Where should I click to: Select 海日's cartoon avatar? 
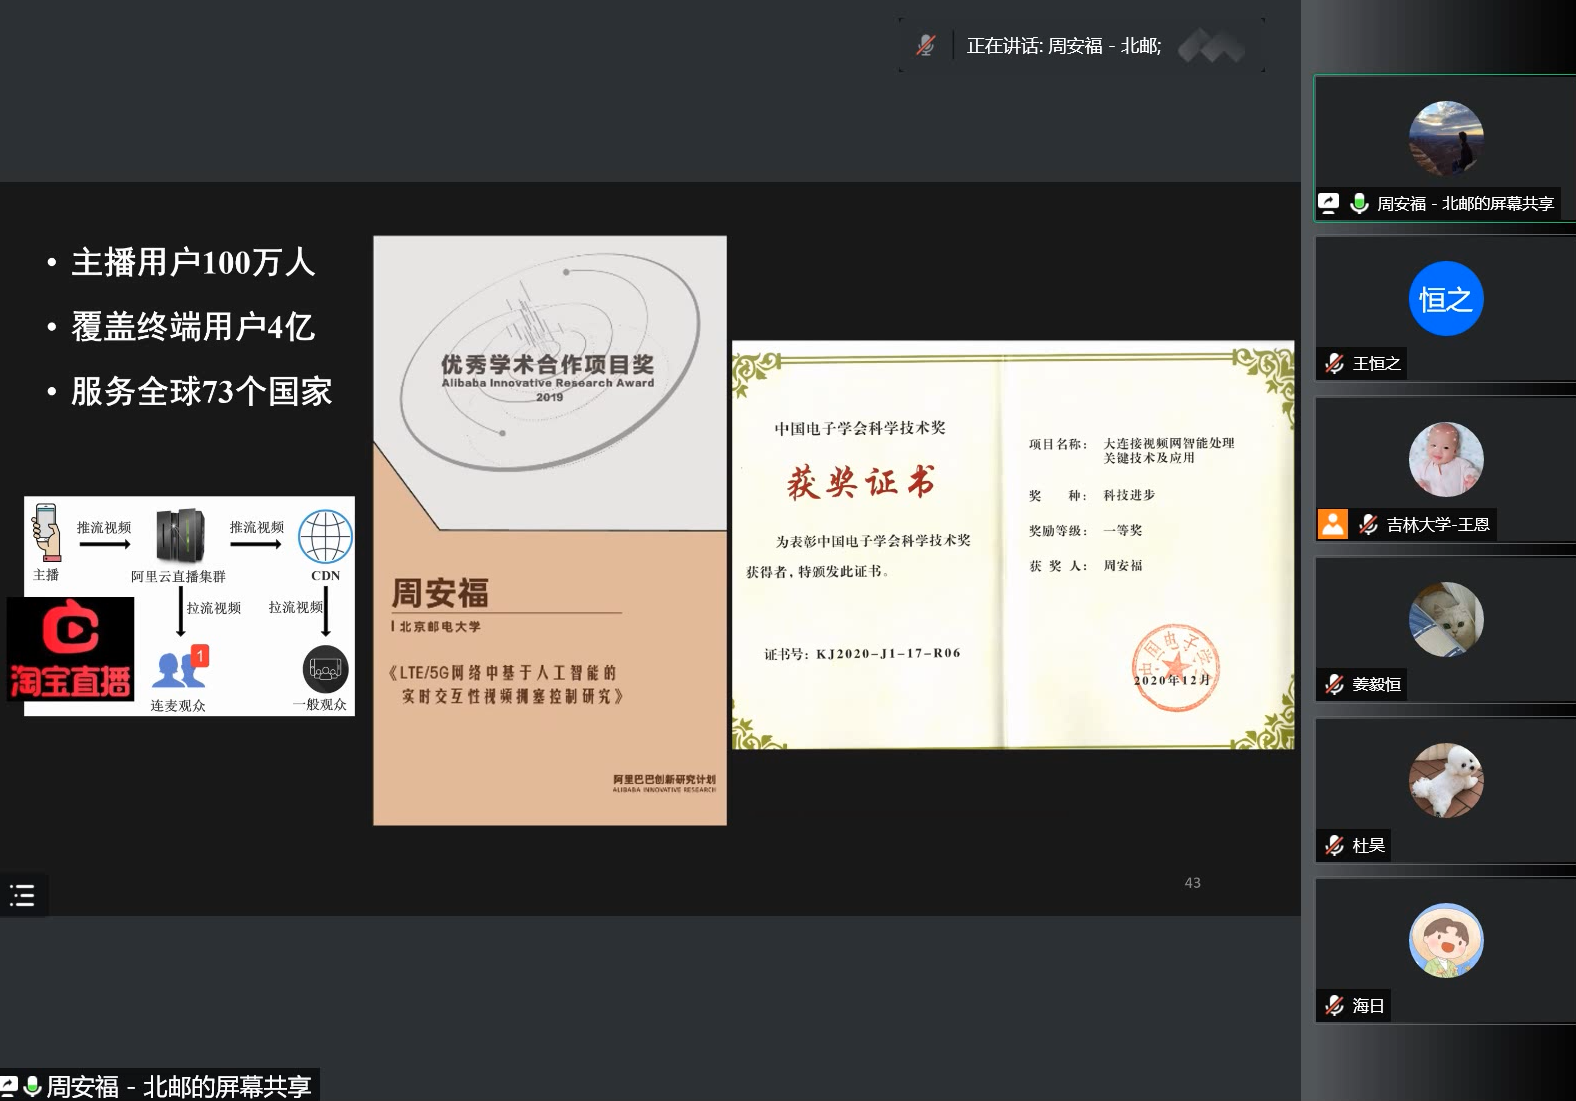click(1445, 941)
